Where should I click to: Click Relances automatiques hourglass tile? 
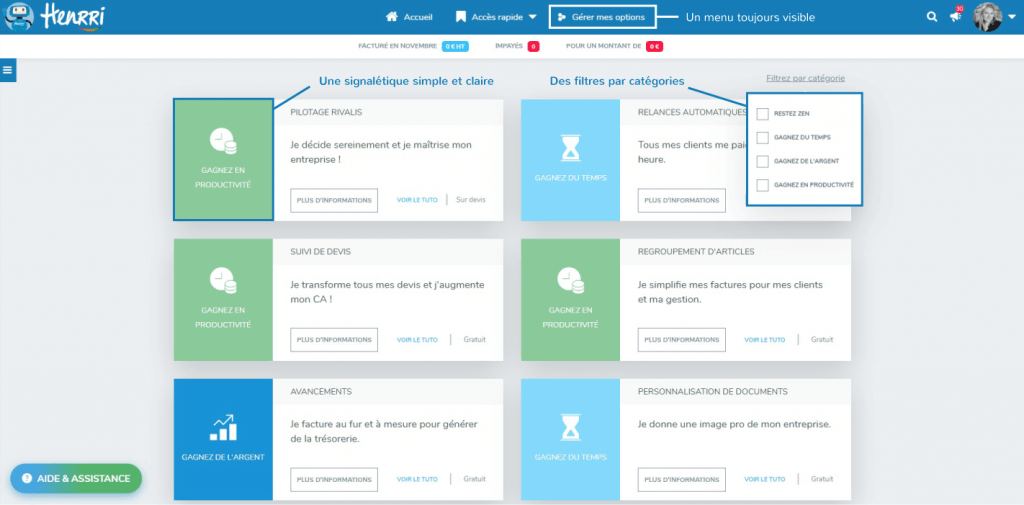click(570, 159)
